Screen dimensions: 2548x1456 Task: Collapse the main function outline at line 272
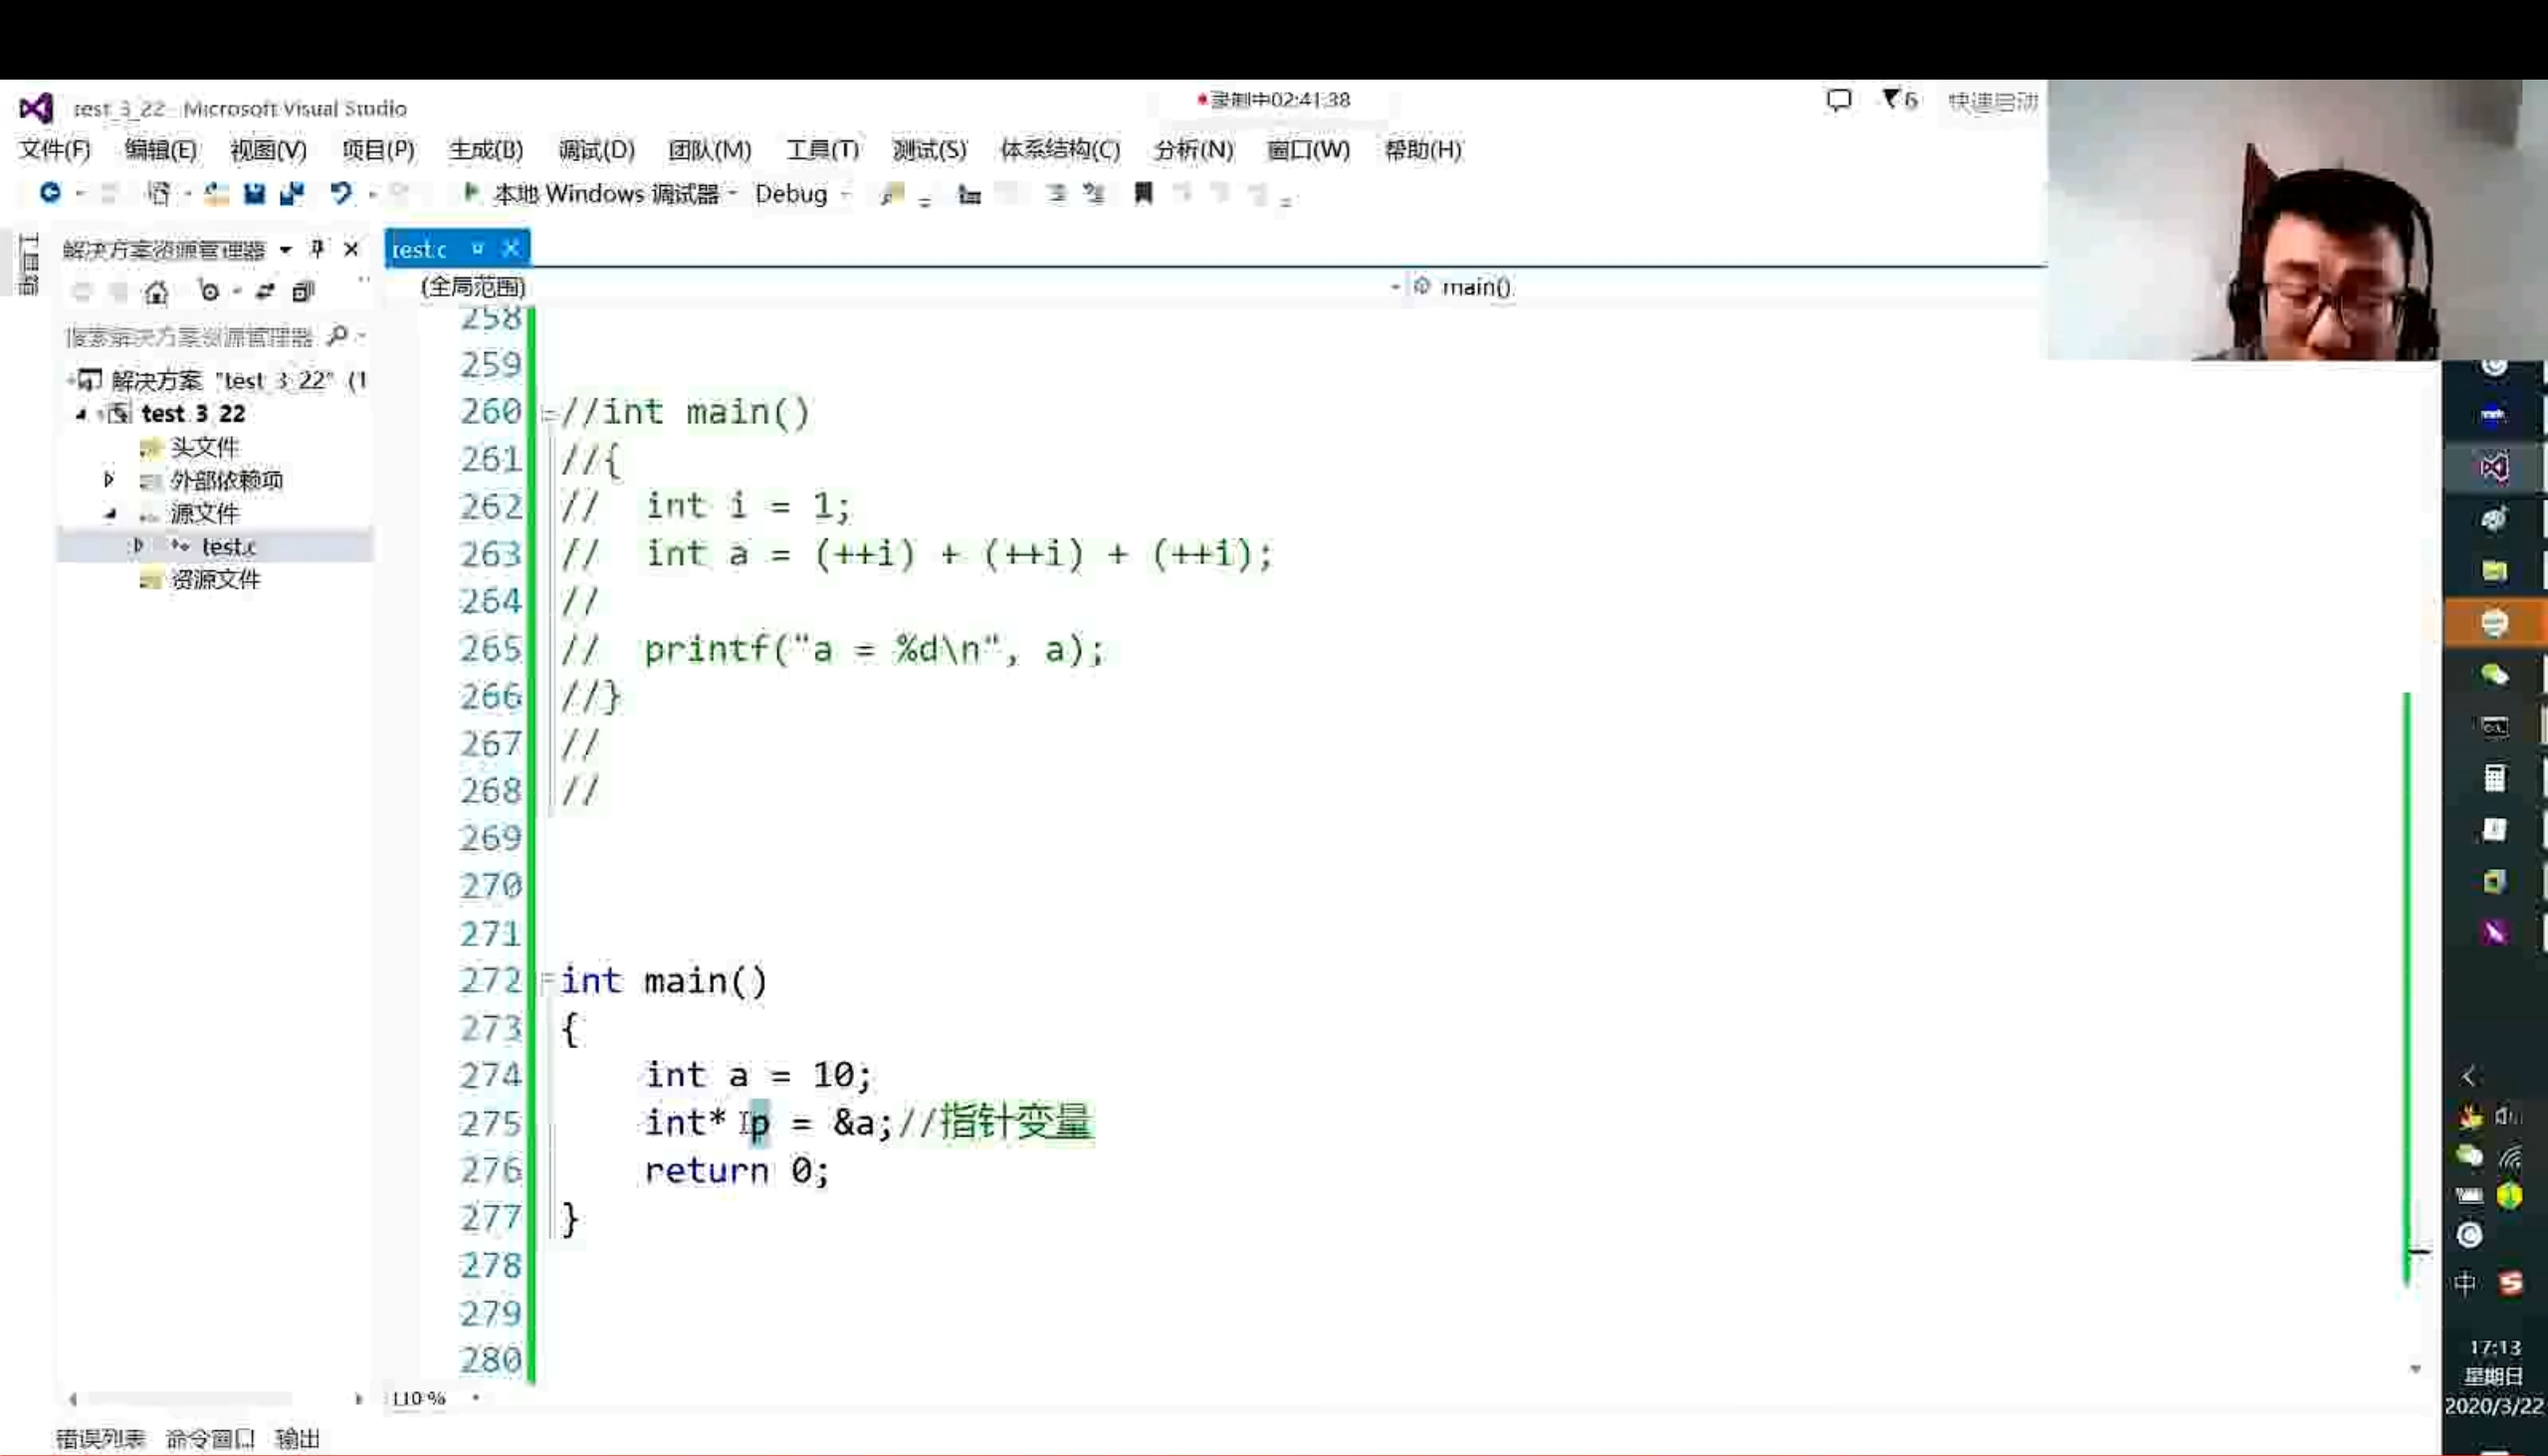click(x=547, y=979)
